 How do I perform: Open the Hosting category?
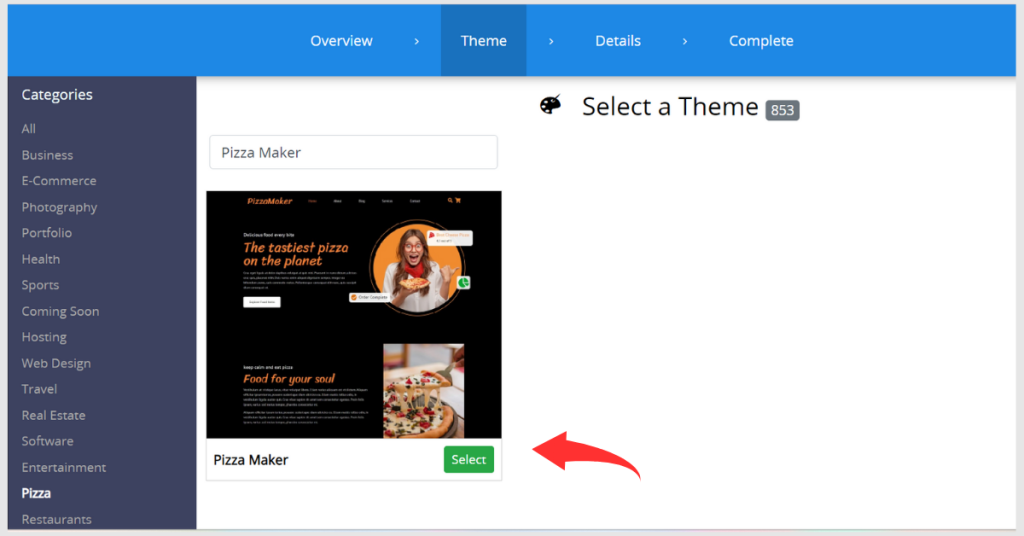pos(44,338)
